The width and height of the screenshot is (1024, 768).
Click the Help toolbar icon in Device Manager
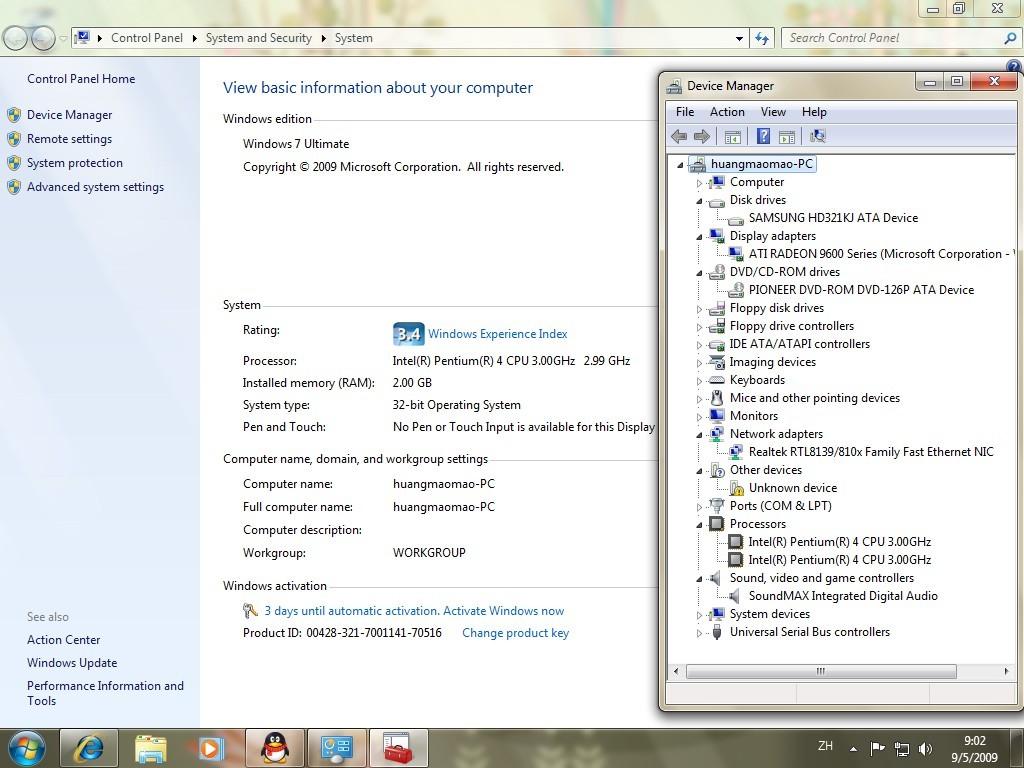tap(763, 136)
